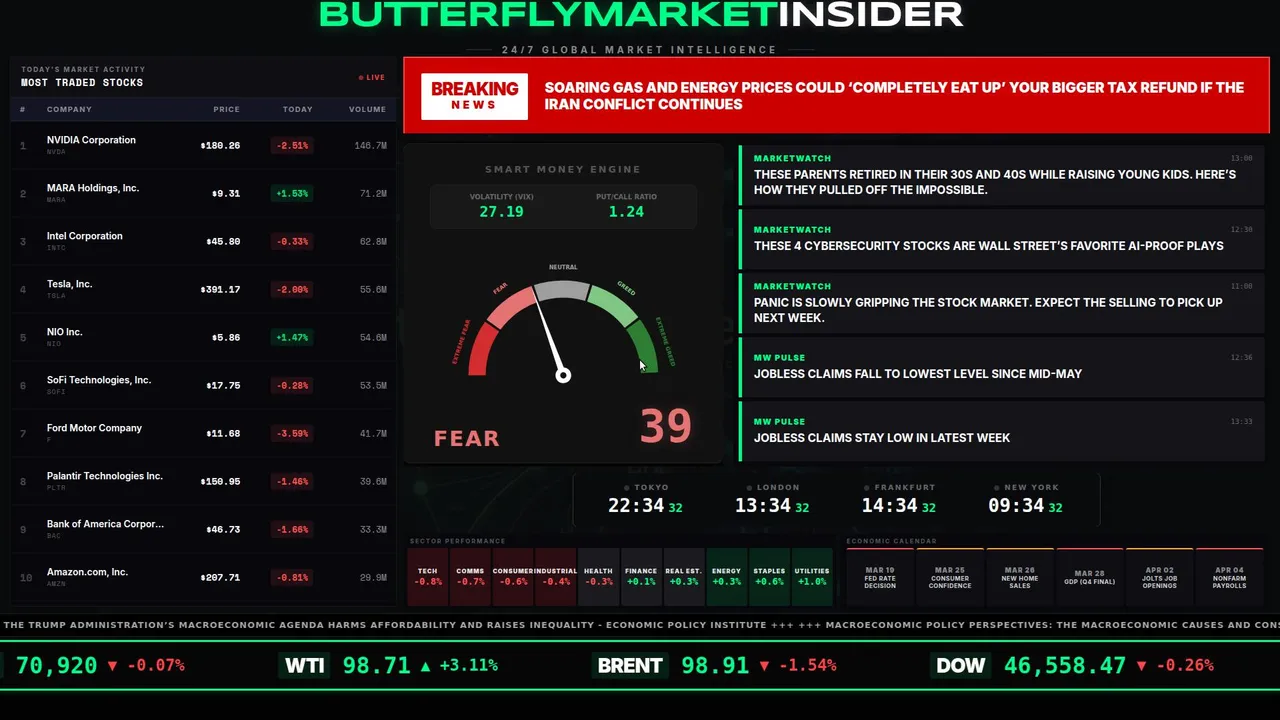The image size is (1280, 720).
Task: Sort by the Company column header
Action: [69, 109]
